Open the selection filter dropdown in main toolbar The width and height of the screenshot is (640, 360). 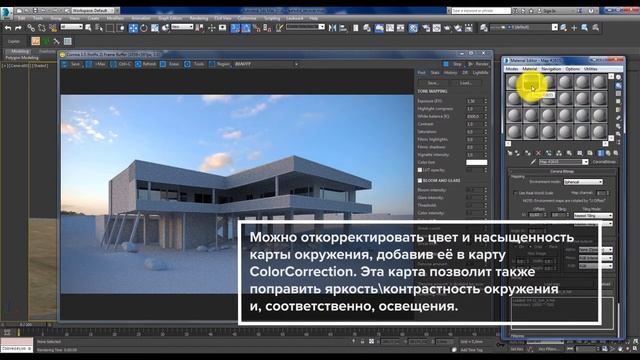tap(71, 27)
